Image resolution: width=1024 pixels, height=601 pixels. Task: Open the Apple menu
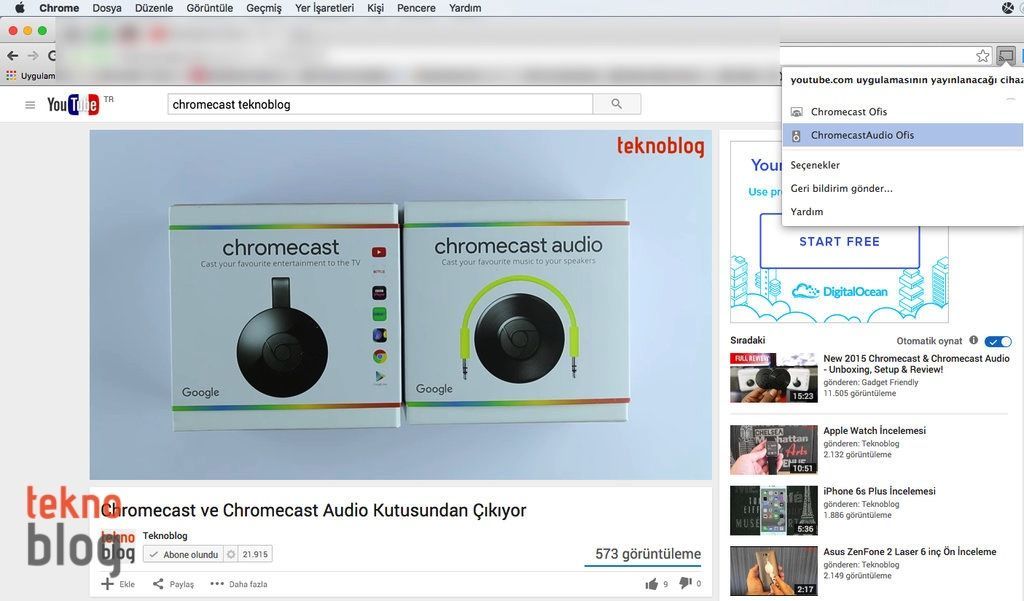pyautogui.click(x=20, y=8)
